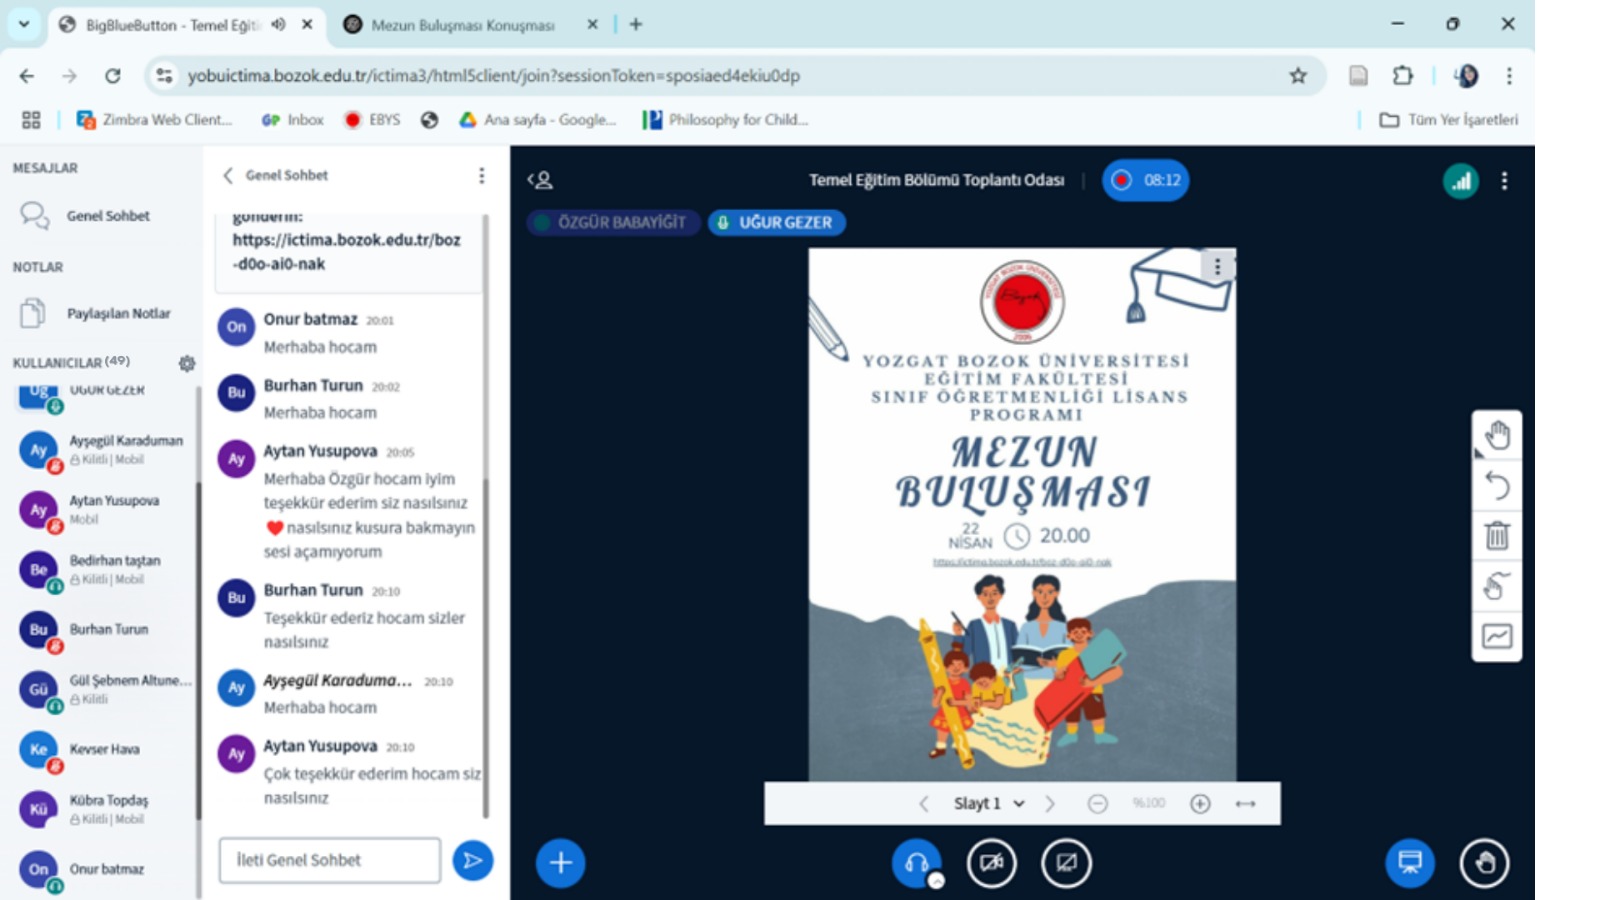Bookmark this page with the star

[x=1298, y=75]
